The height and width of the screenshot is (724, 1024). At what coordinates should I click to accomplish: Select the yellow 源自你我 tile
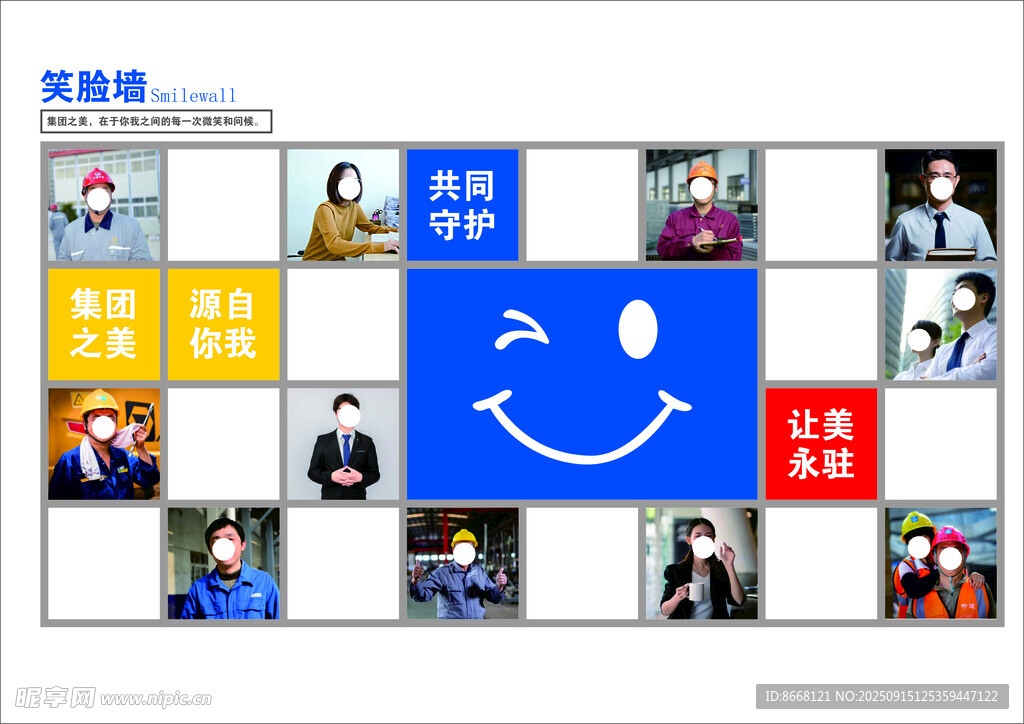point(223,324)
